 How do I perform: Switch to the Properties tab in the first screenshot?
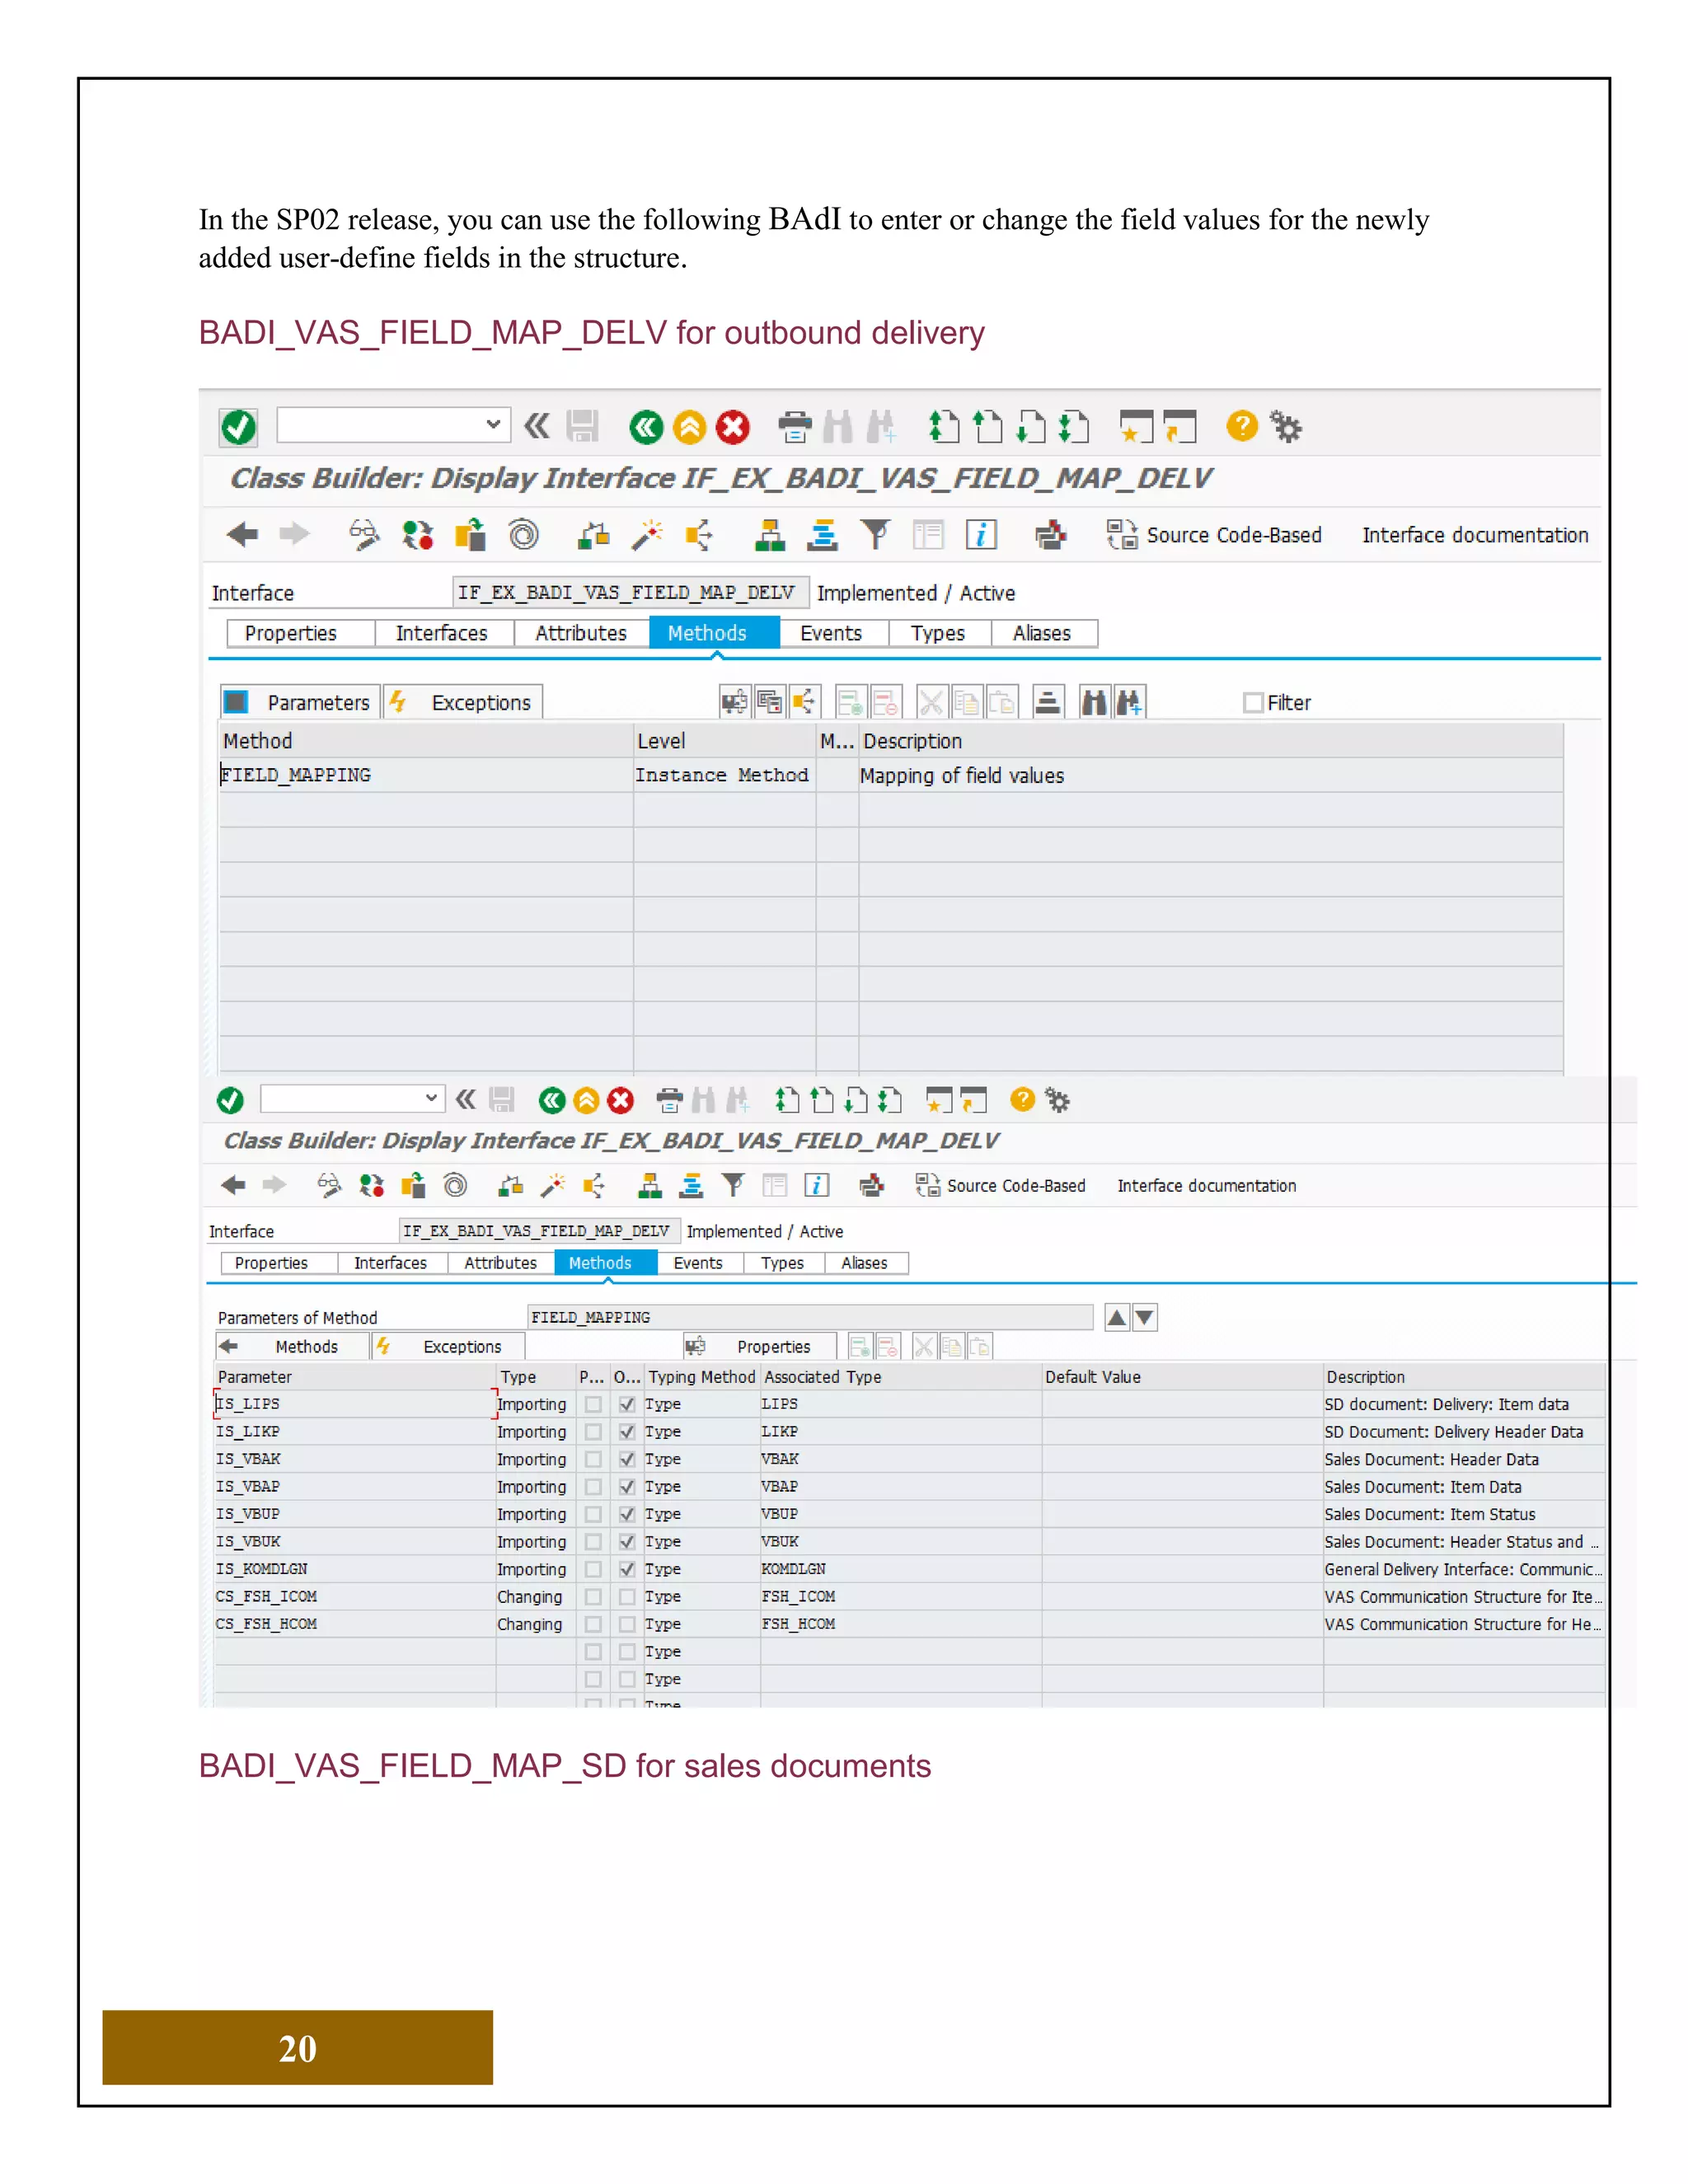pyautogui.click(x=291, y=633)
